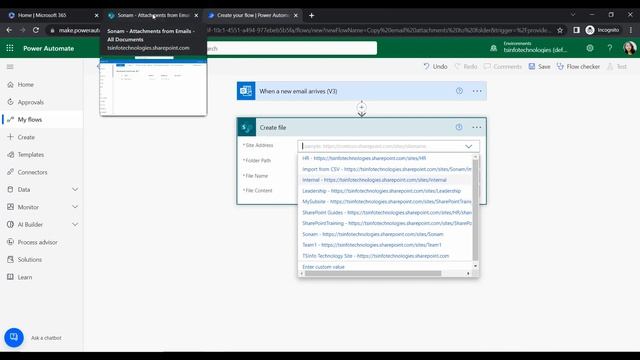Image resolution: width=640 pixels, height=360 pixels.
Task: Click Undo in the flow toolbar
Action: [435, 67]
